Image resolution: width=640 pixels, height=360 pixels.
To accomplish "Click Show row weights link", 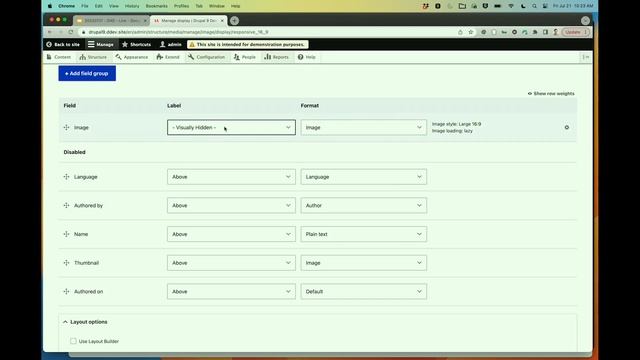I will pyautogui.click(x=551, y=93).
